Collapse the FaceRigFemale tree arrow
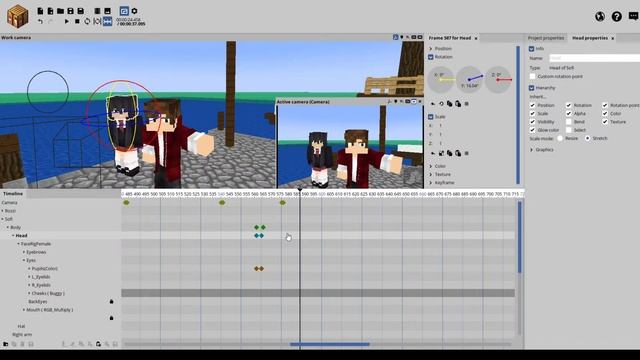 coord(18,244)
